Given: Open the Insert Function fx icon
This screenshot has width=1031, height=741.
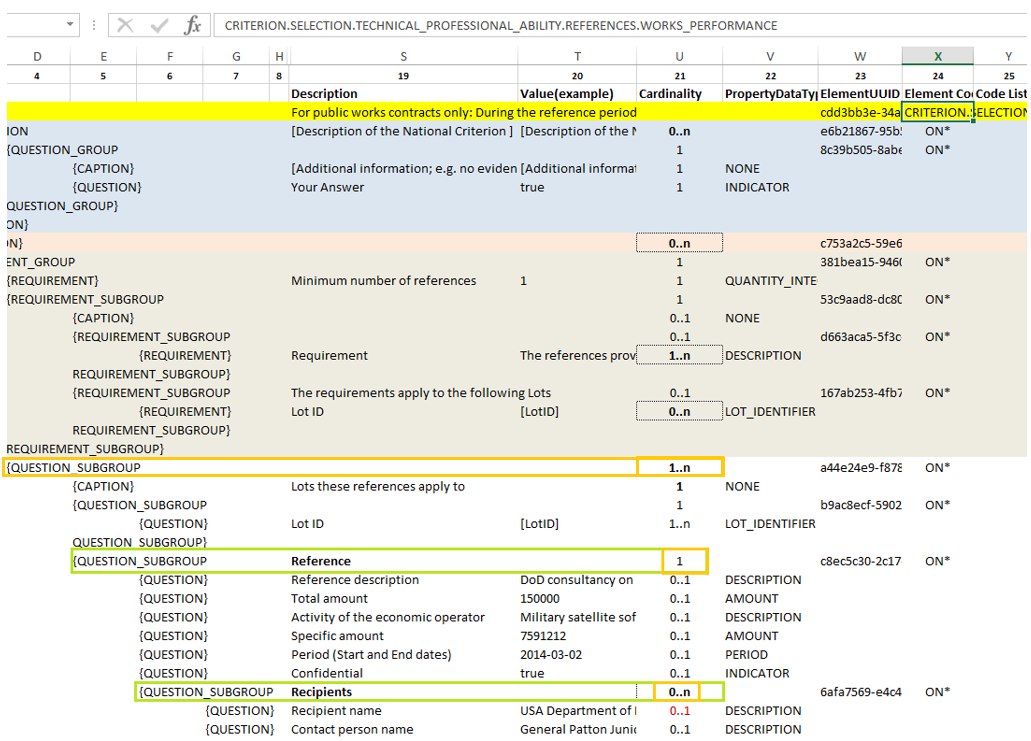Looking at the screenshot, I should click(192, 26).
